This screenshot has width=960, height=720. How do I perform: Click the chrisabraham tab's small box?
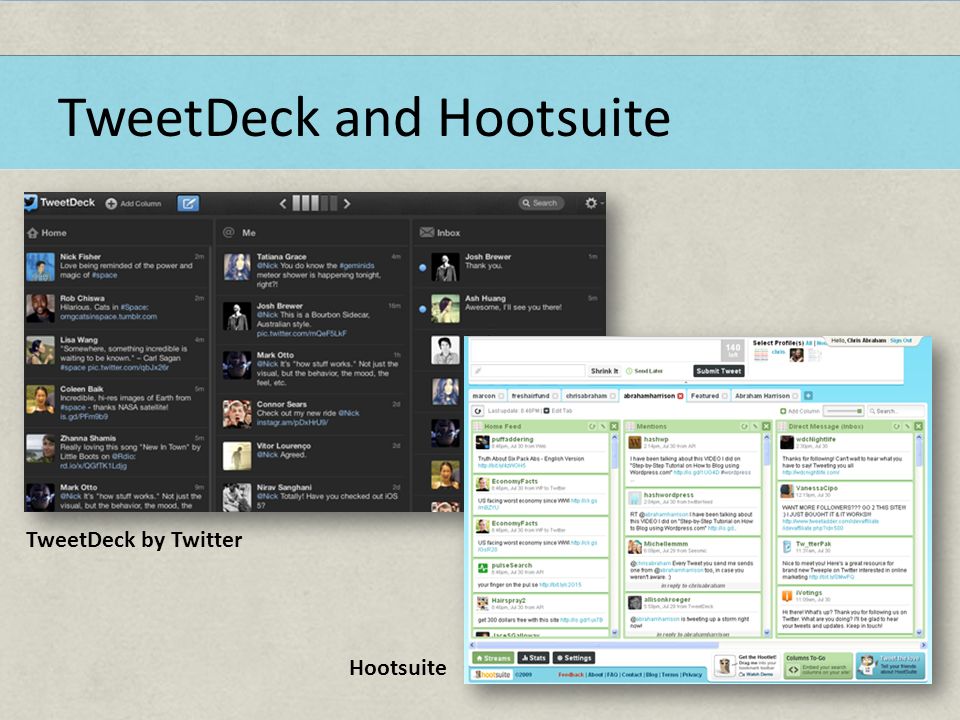coord(612,396)
